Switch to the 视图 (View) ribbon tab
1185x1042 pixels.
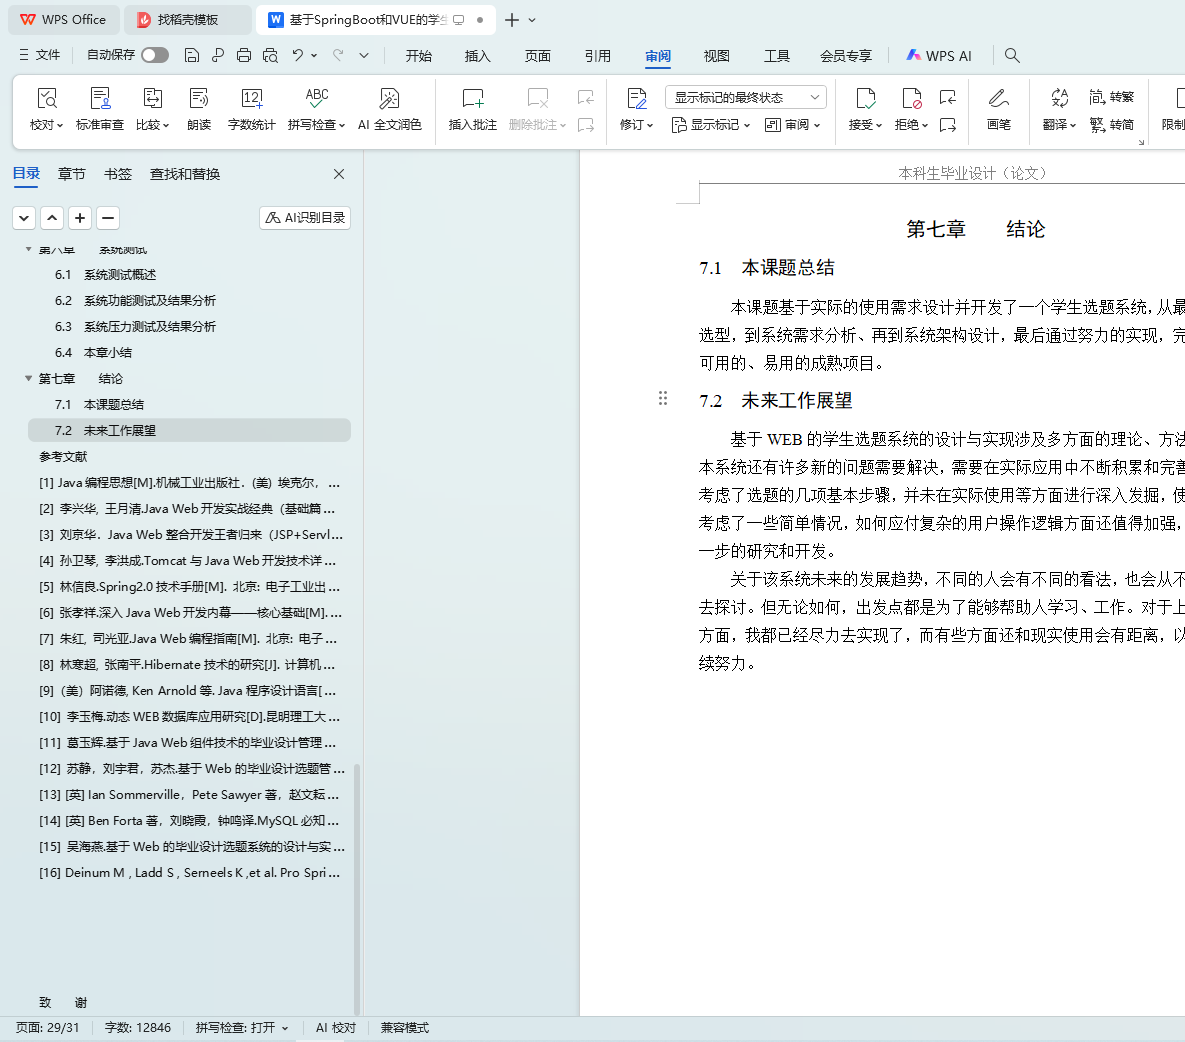click(x=716, y=56)
